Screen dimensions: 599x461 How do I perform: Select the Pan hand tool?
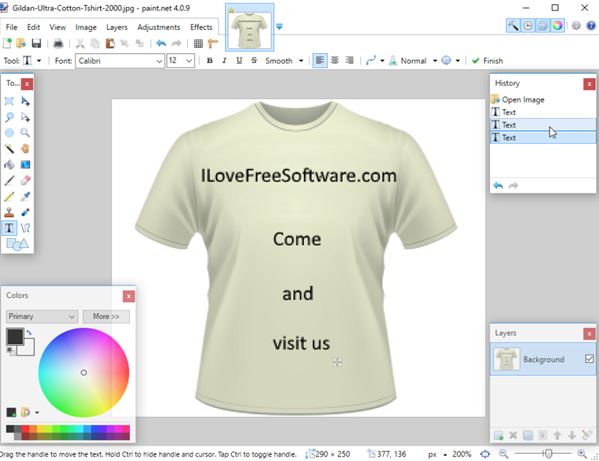click(x=25, y=149)
